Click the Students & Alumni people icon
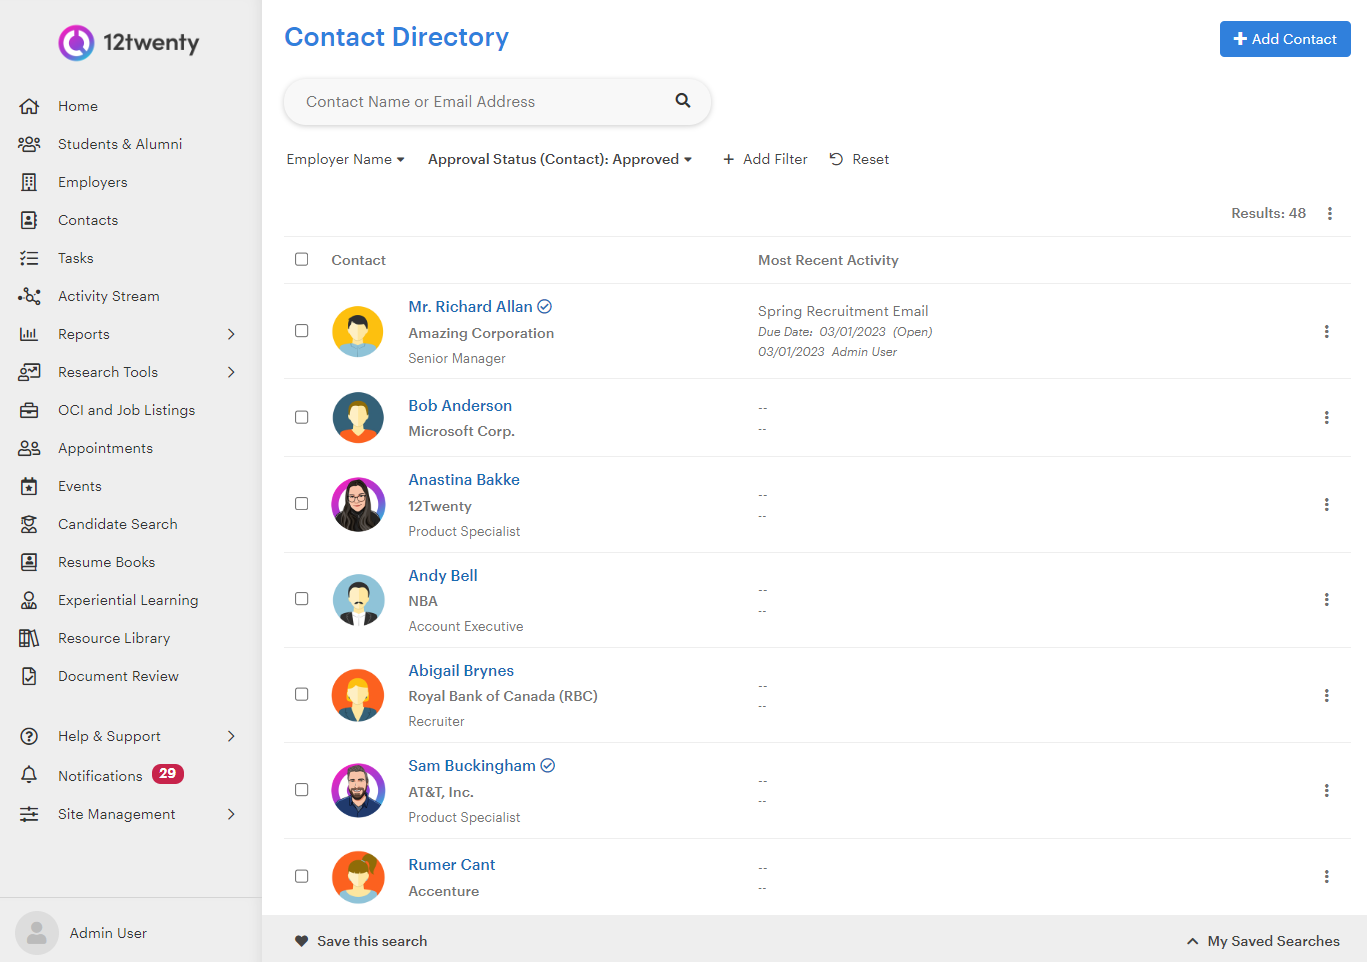The height and width of the screenshot is (962, 1367). pos(29,144)
